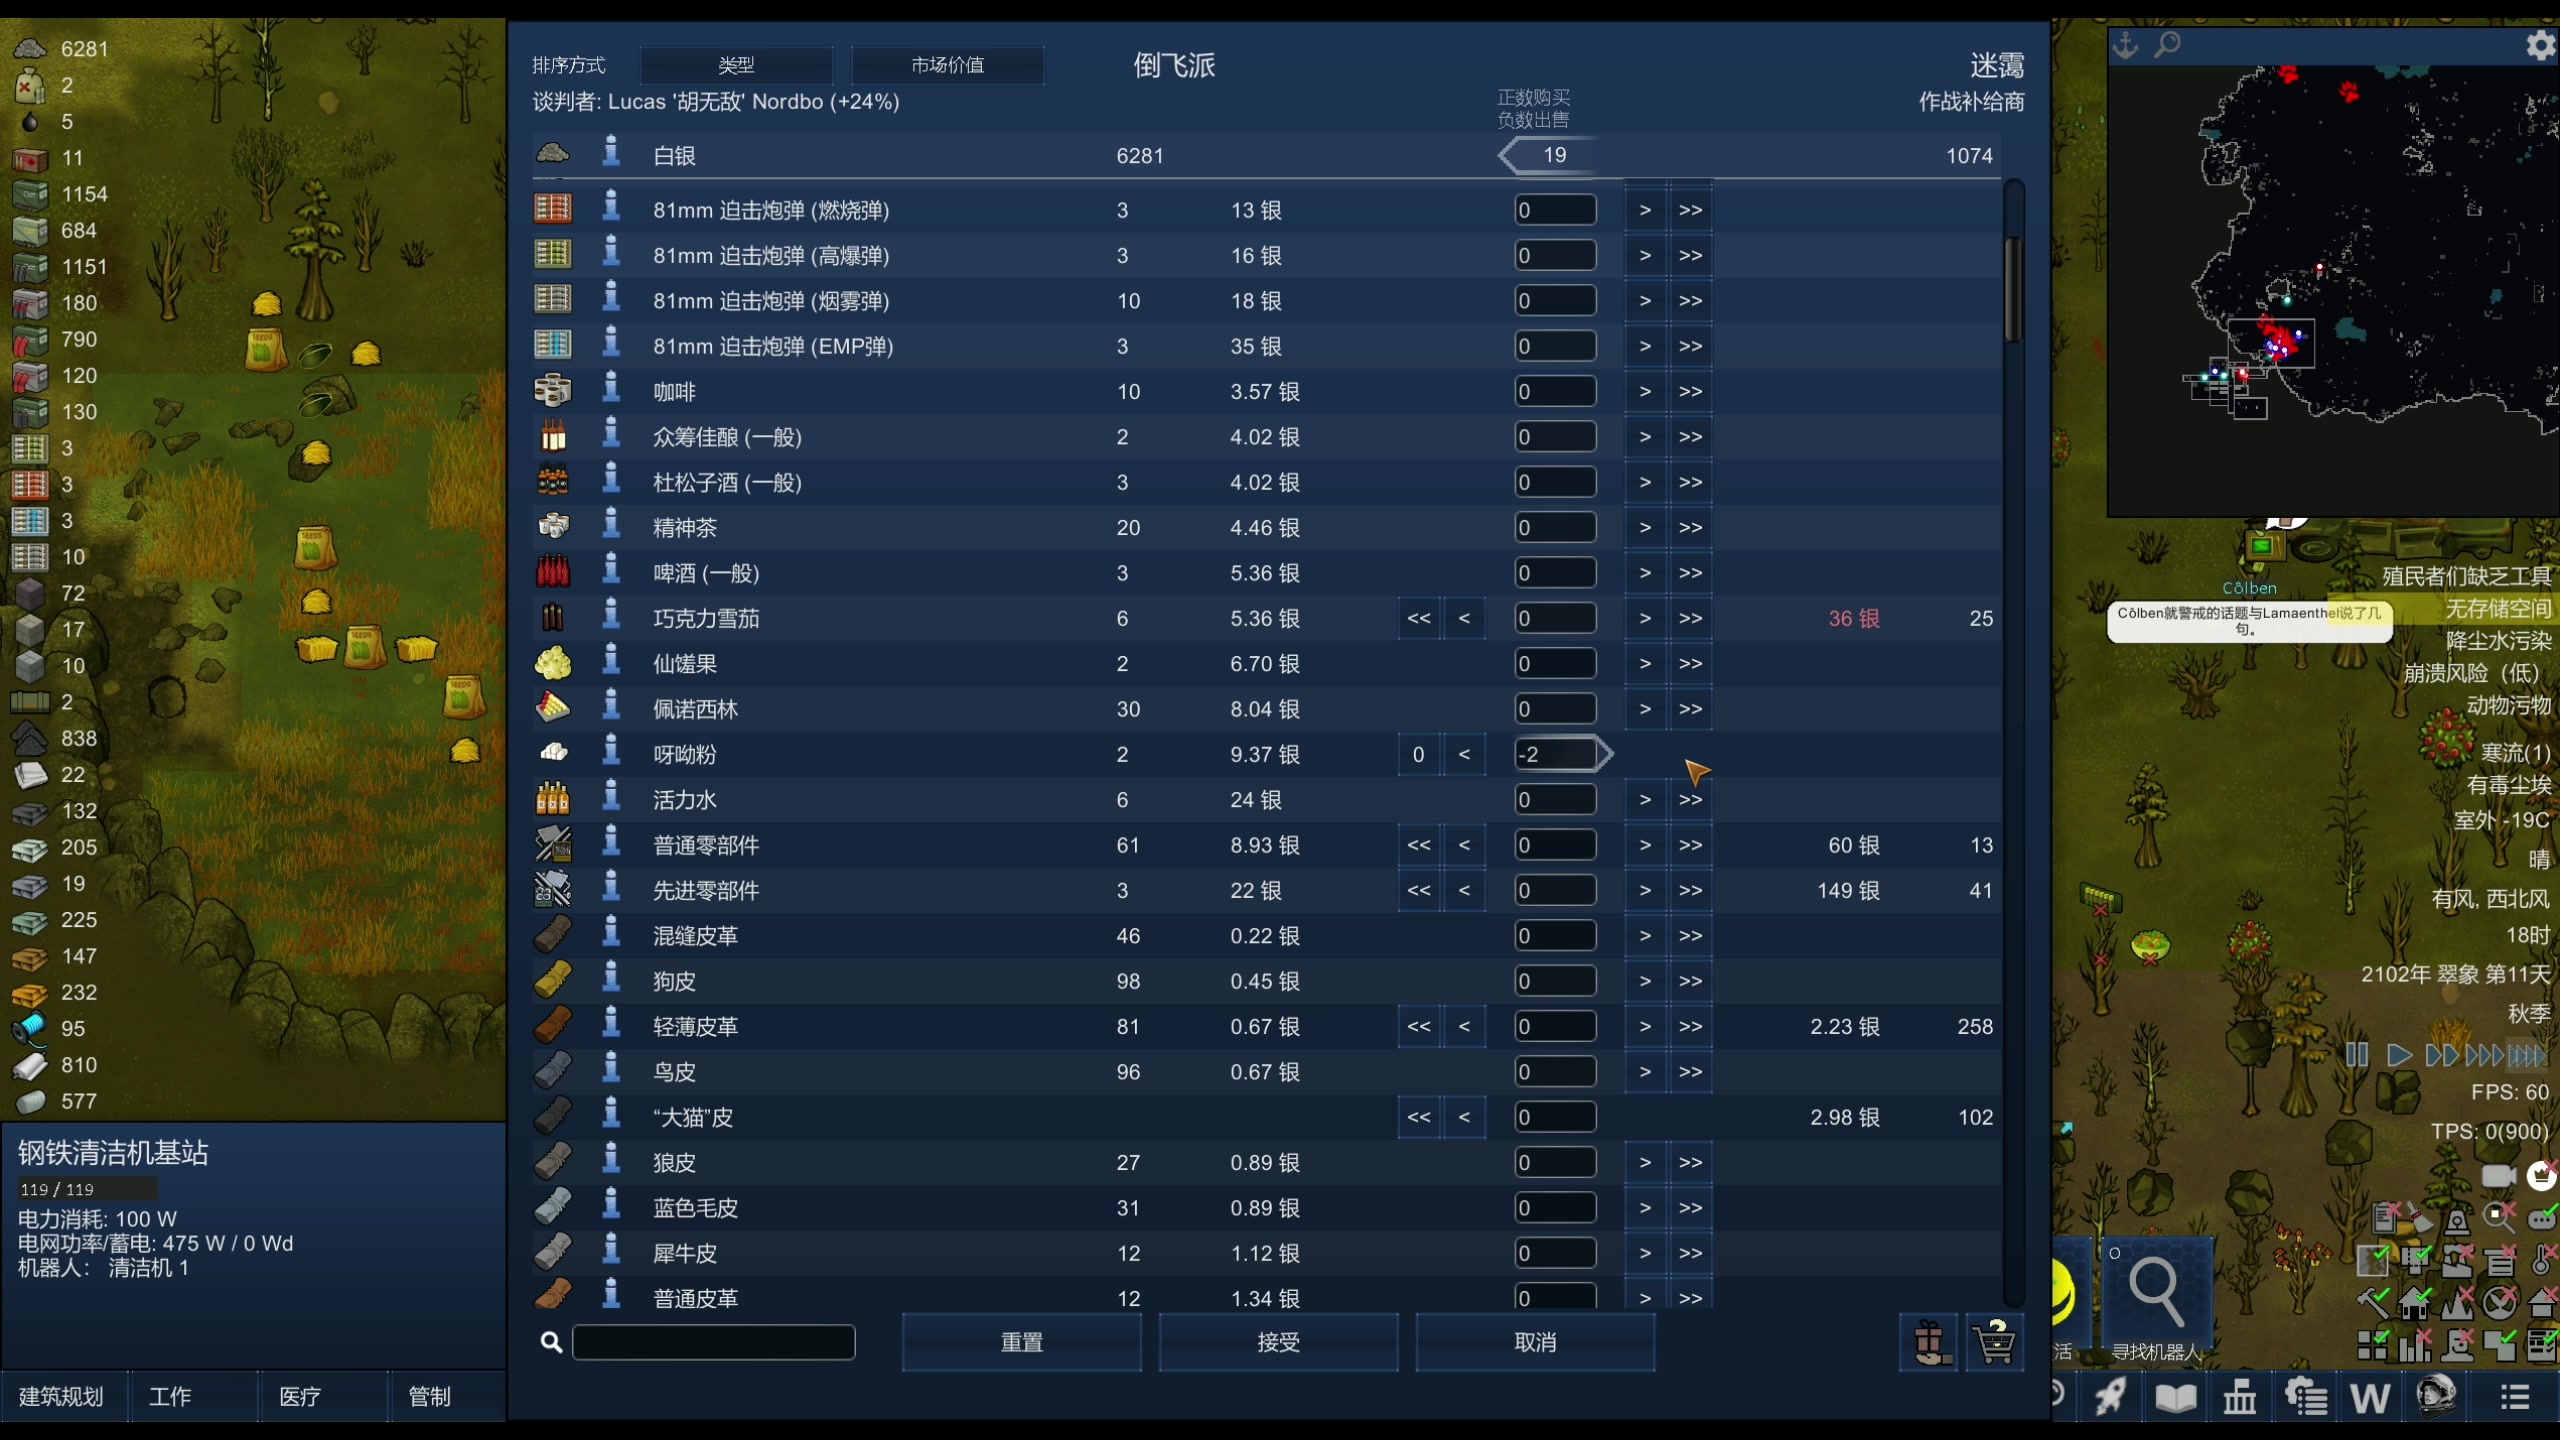Open the shopping cart trade icon
Screen dimensions: 2560x1440
pyautogui.click(x=1994, y=1342)
